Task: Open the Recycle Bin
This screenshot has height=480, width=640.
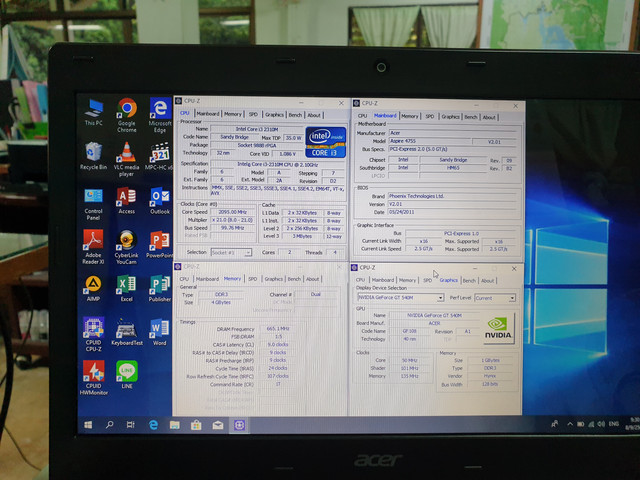Action: coord(93,156)
